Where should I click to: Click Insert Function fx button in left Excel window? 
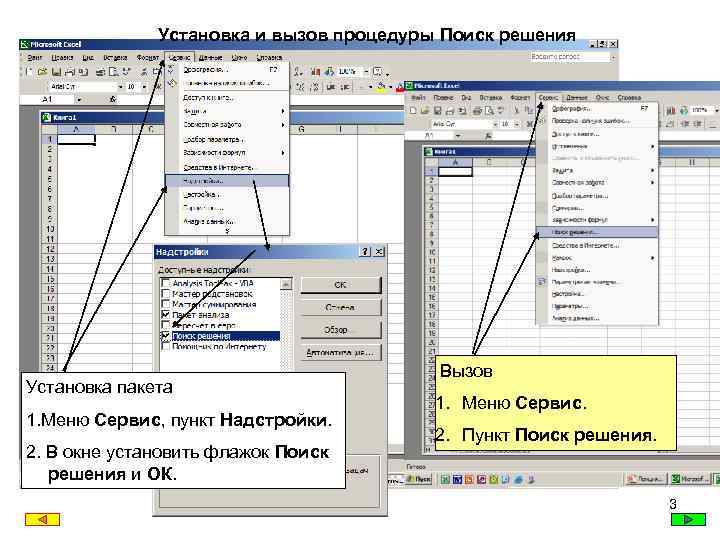point(113,99)
